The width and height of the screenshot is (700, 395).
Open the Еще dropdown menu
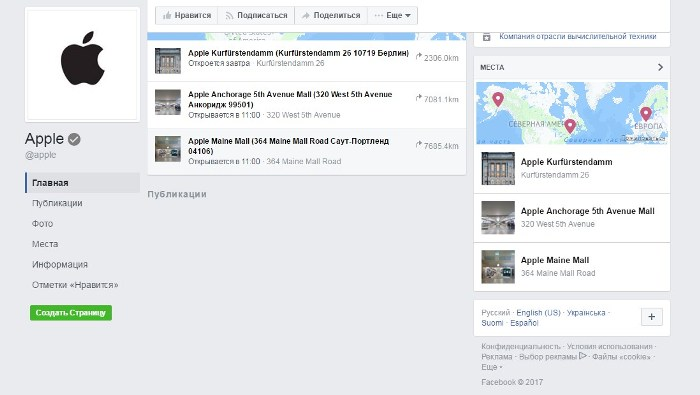392,15
